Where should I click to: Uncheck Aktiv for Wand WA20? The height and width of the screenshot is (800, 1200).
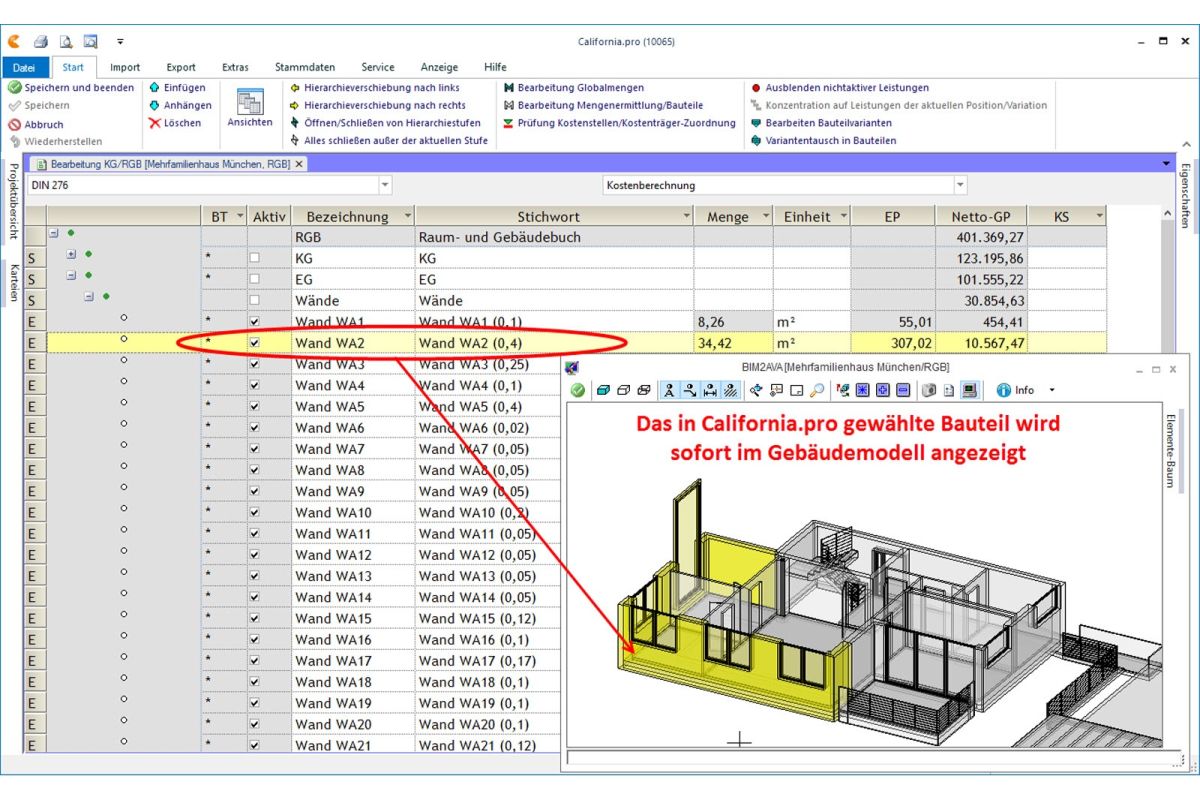(x=254, y=724)
